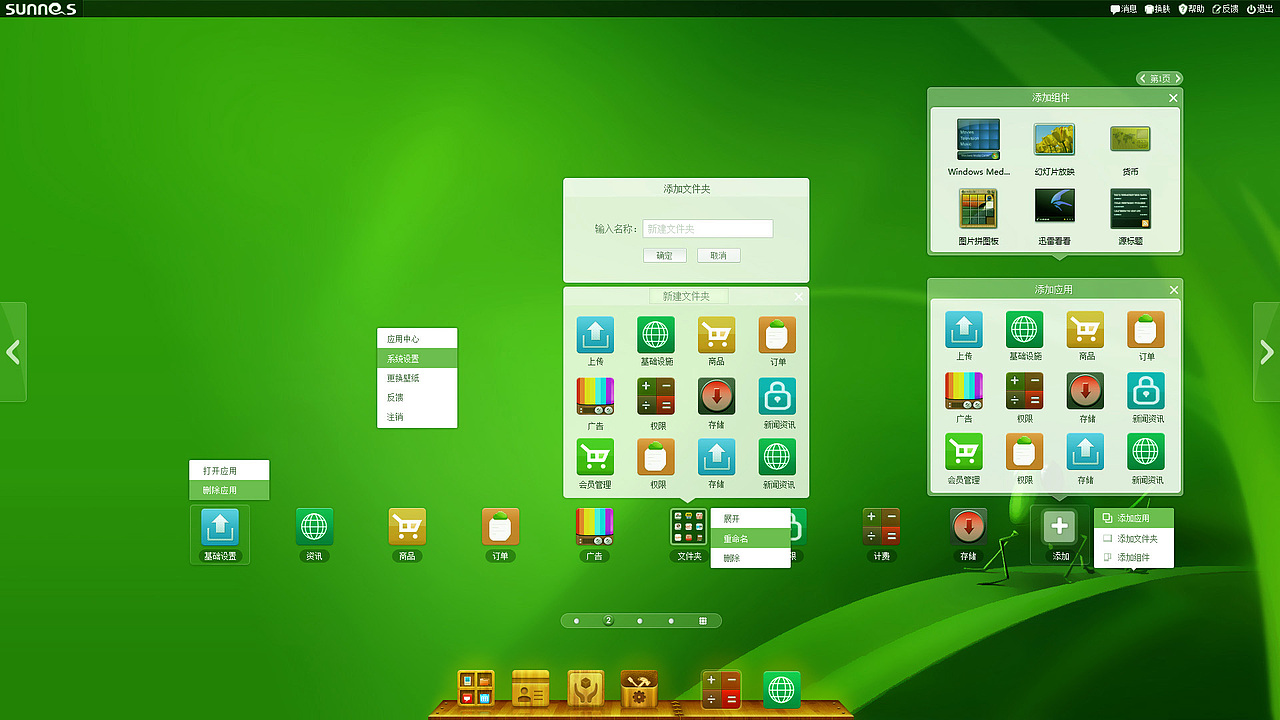This screenshot has height=720, width=1280.
Task: Open 订单 inside the 新建文件夹 folder
Action: [777, 336]
